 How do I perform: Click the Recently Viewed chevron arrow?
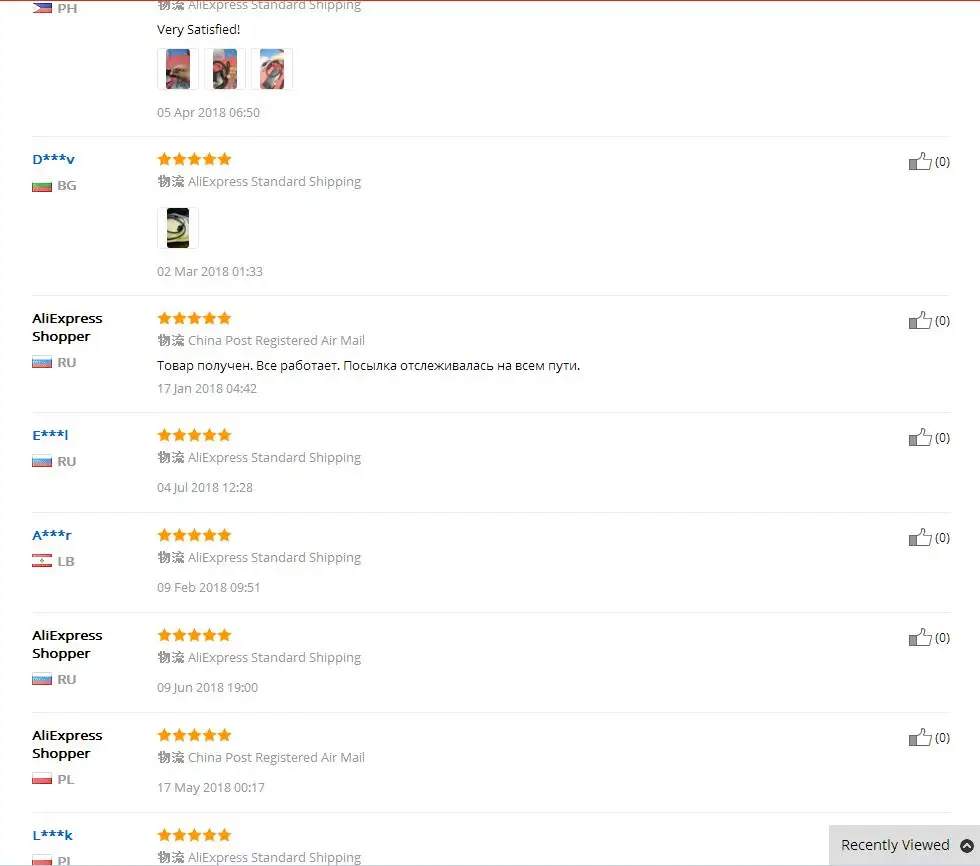967,845
